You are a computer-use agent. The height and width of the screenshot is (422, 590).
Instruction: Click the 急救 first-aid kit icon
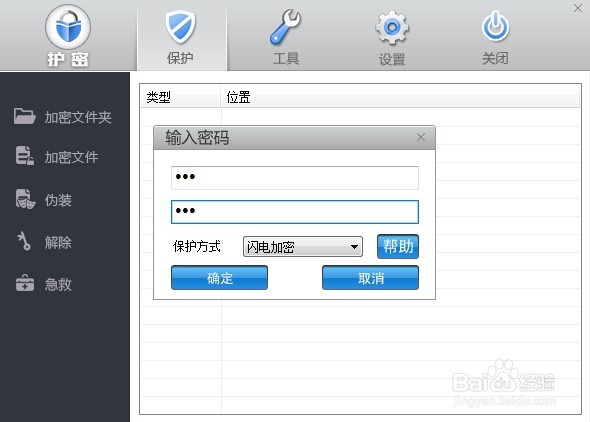point(25,282)
